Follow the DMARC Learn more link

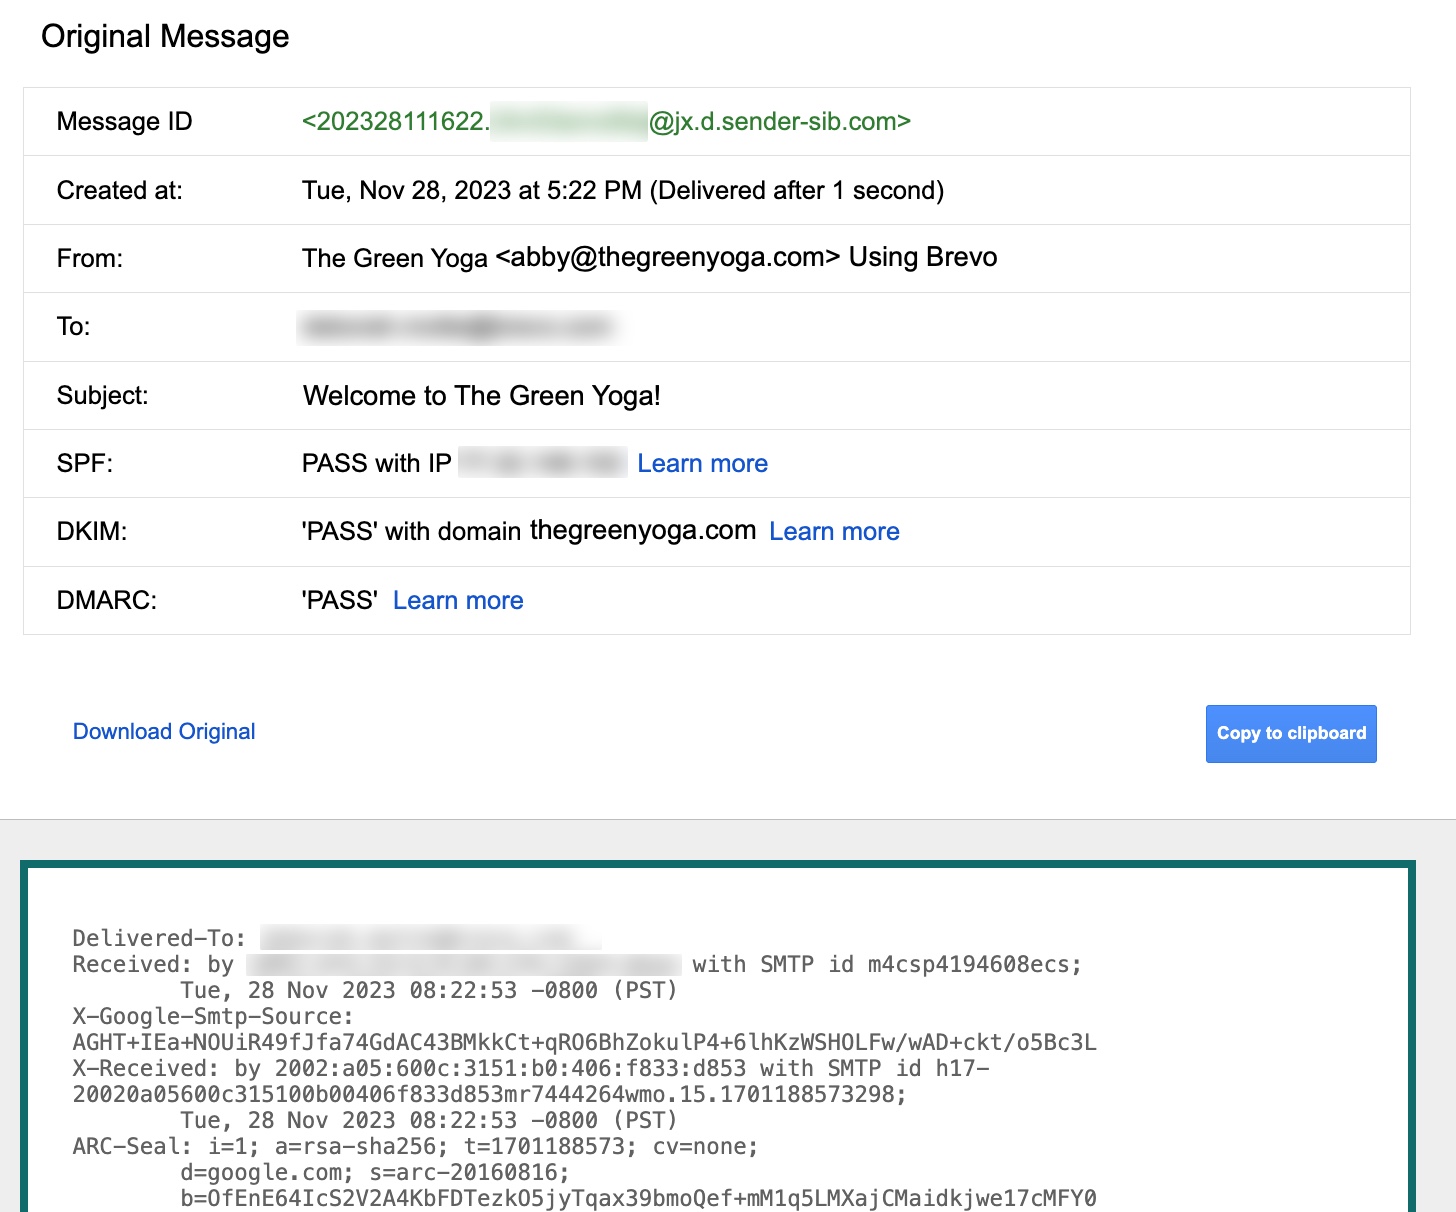click(458, 600)
